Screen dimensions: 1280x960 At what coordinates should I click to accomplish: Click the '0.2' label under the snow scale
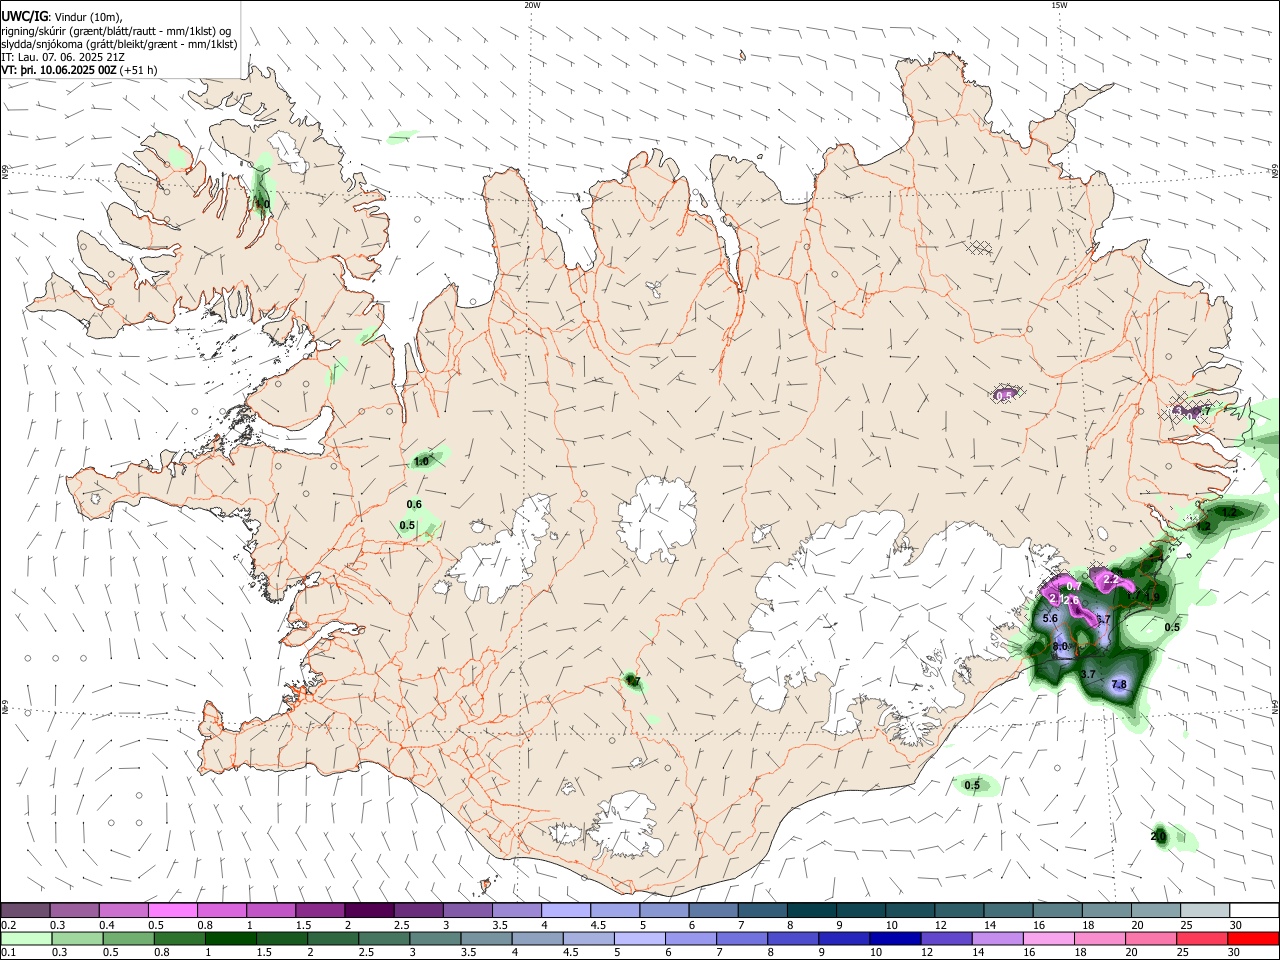tap(8, 925)
